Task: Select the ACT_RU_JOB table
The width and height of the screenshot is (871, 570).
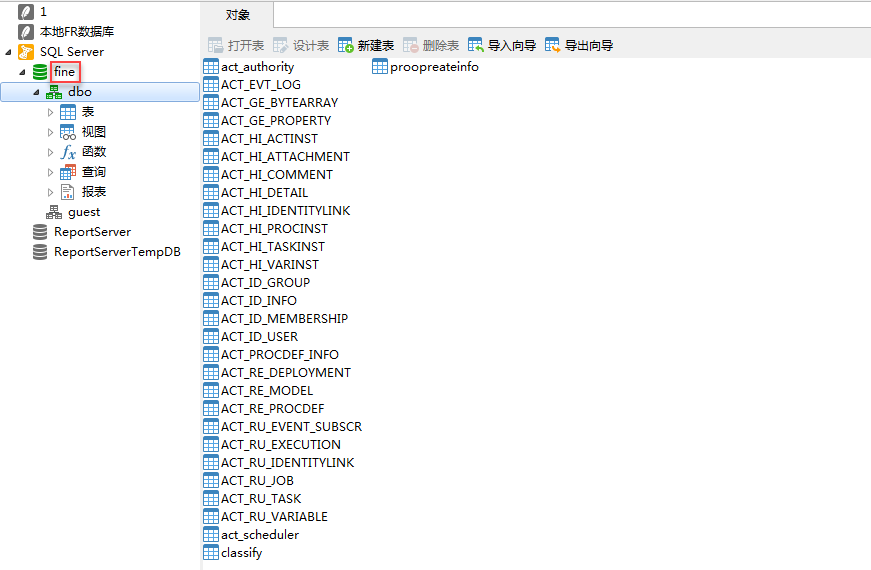Action: 257,481
